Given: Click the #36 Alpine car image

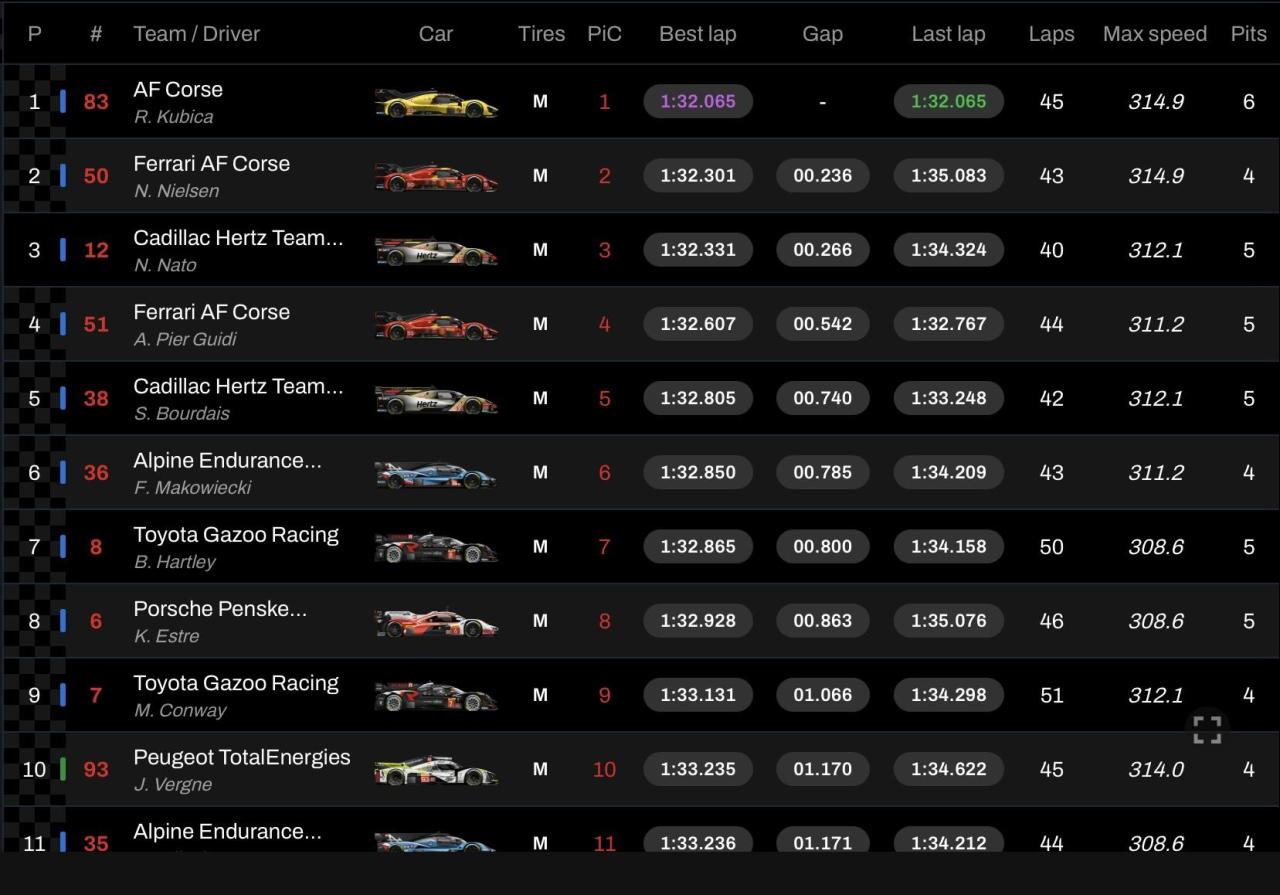Looking at the screenshot, I should 436,473.
